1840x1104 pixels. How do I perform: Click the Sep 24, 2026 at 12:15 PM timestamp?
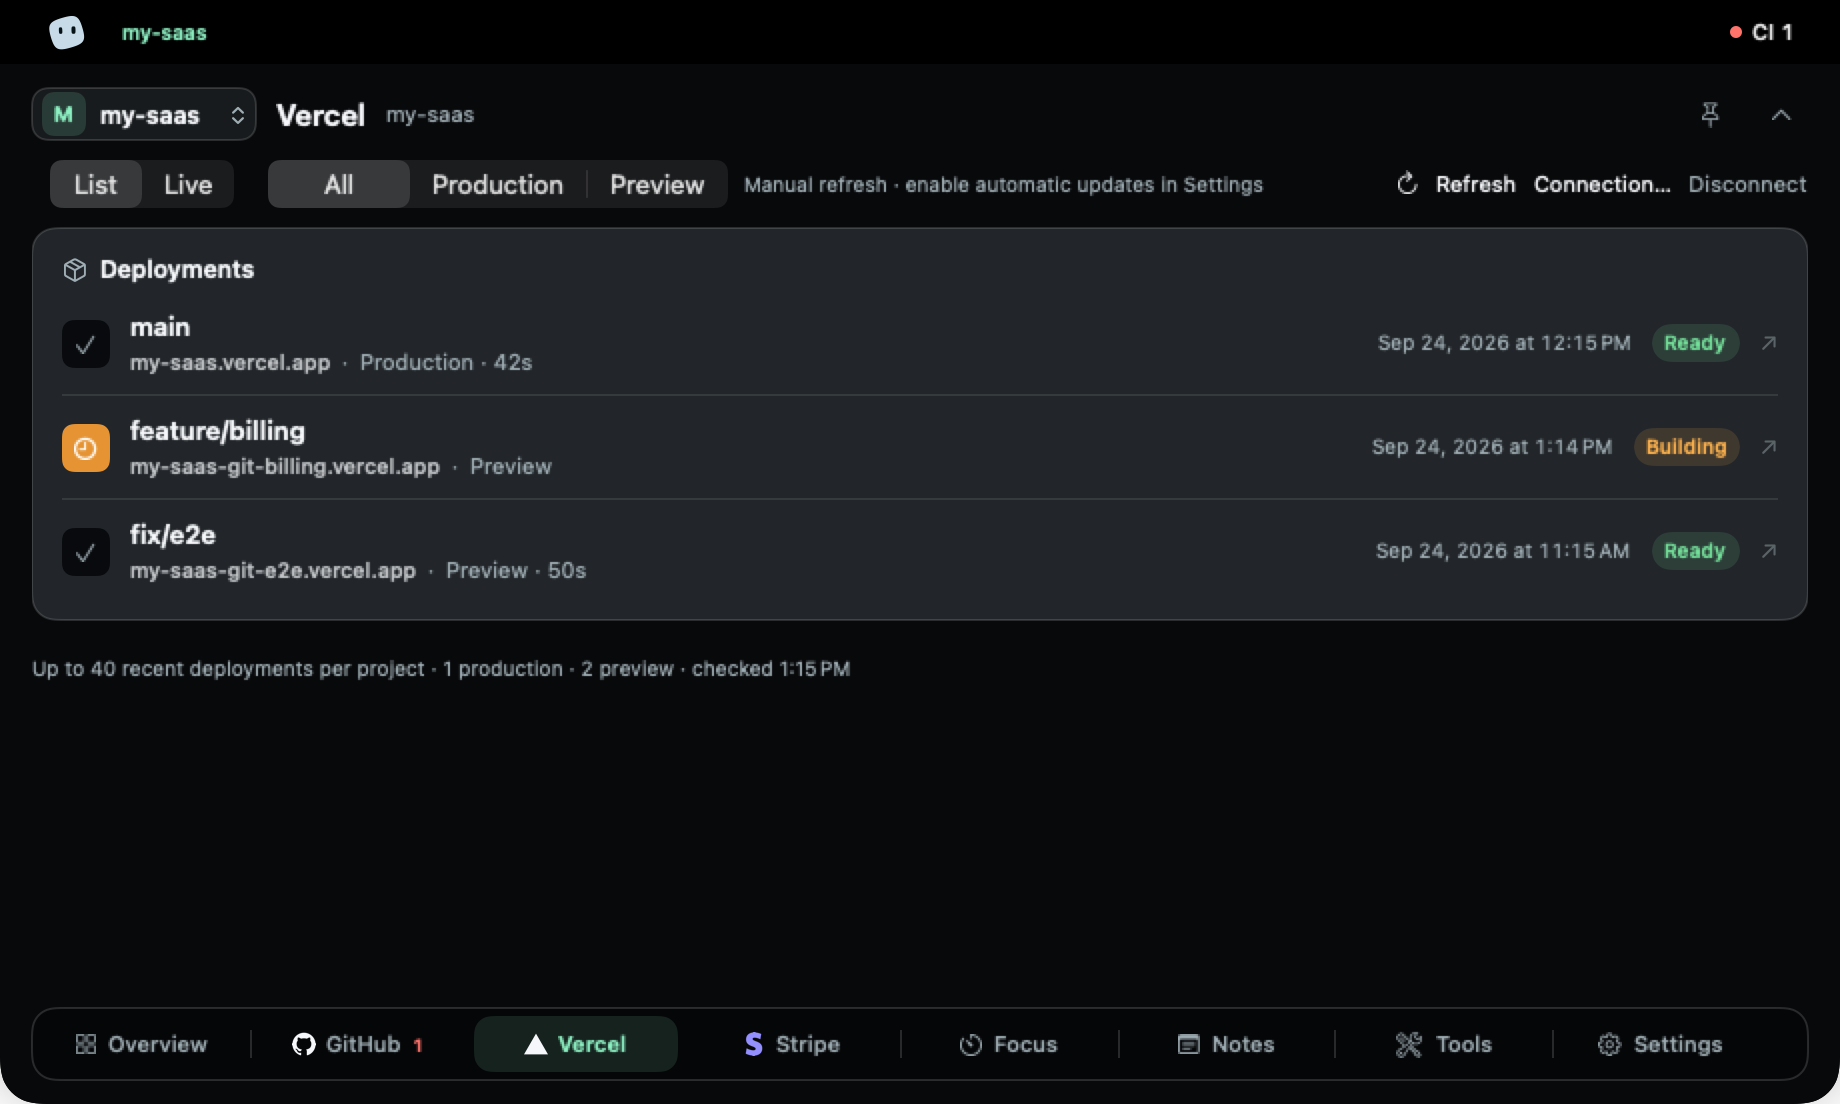[x=1504, y=343]
